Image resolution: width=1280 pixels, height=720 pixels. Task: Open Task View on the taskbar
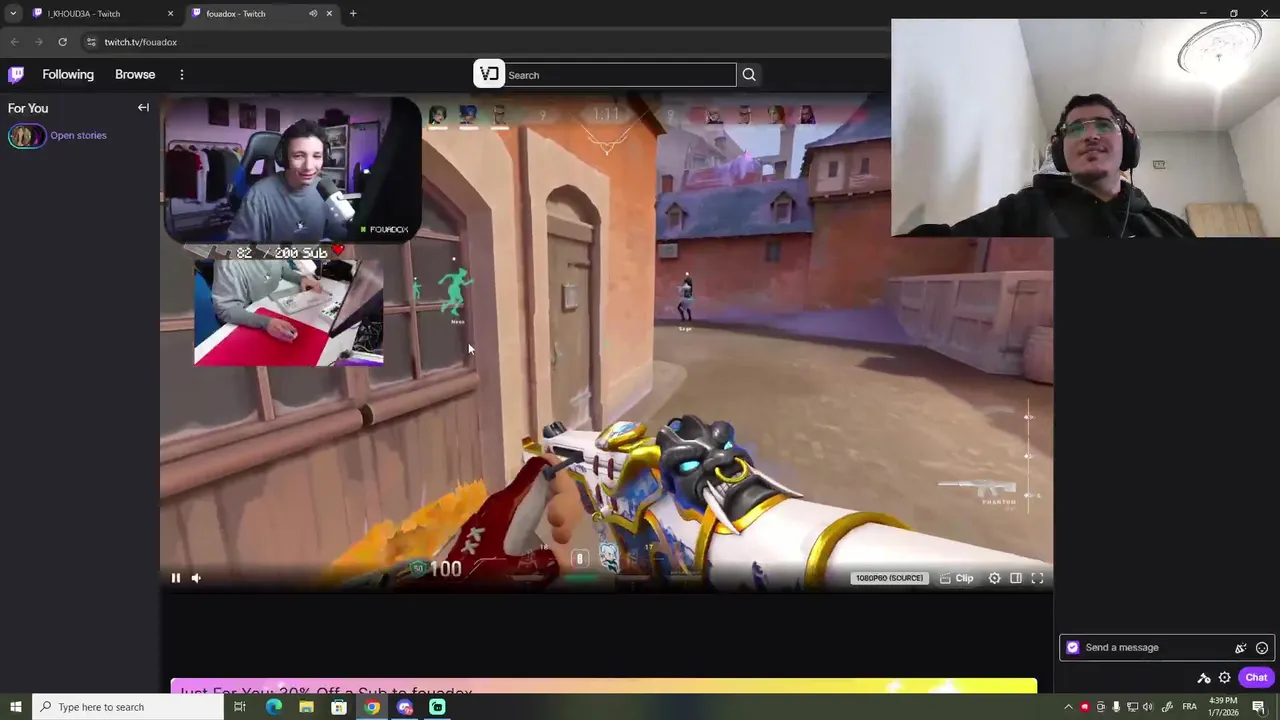coord(240,707)
